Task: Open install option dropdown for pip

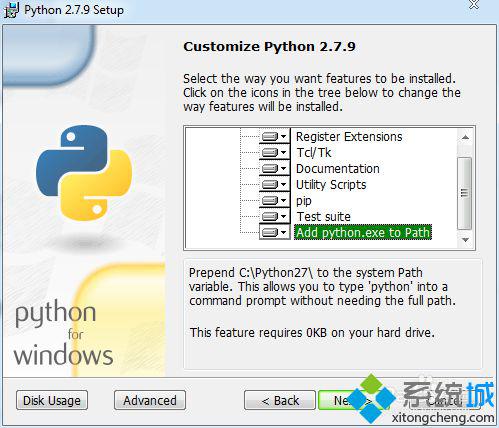Action: click(x=274, y=200)
